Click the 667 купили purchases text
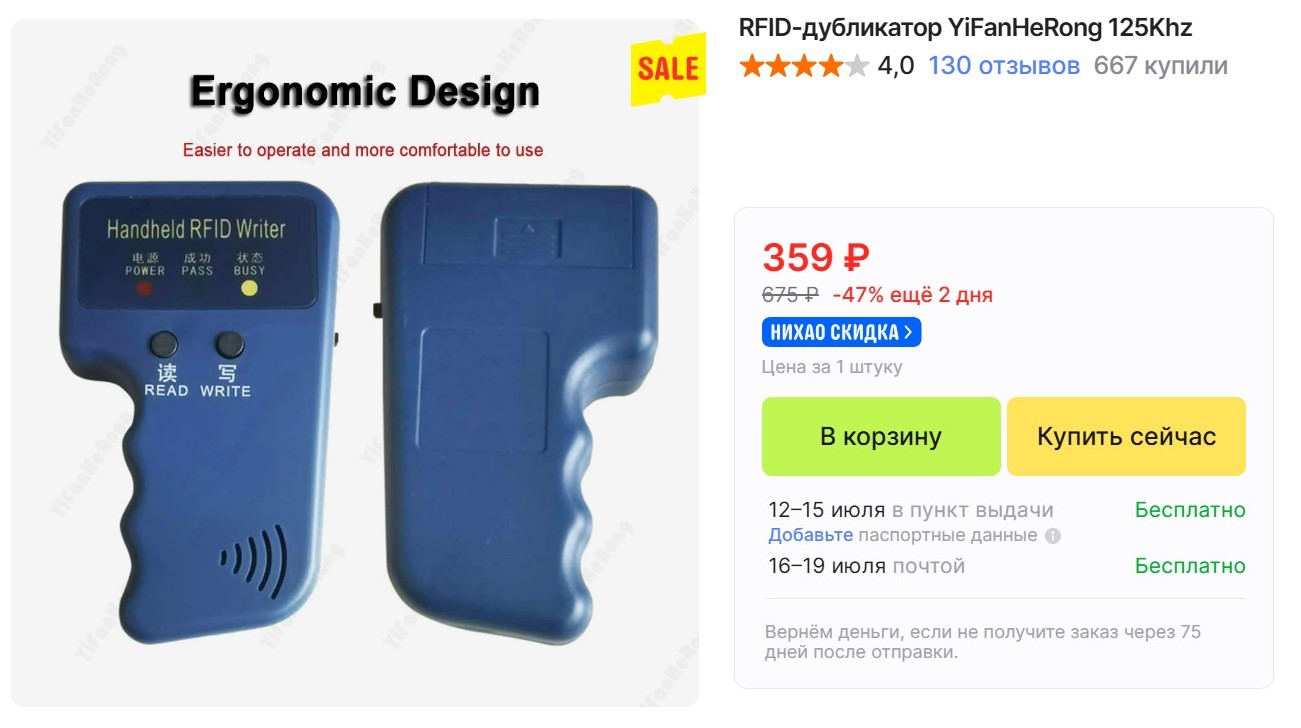 coord(1161,67)
